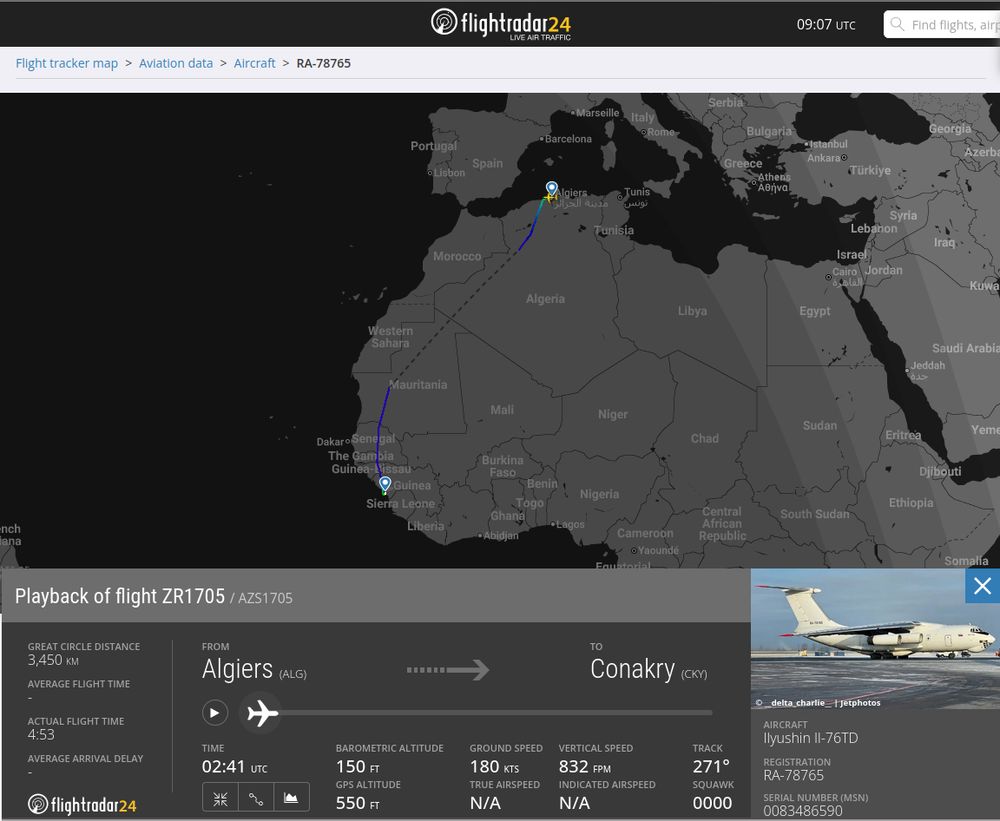Click the 832 FPM vertical speed value

click(x=585, y=767)
